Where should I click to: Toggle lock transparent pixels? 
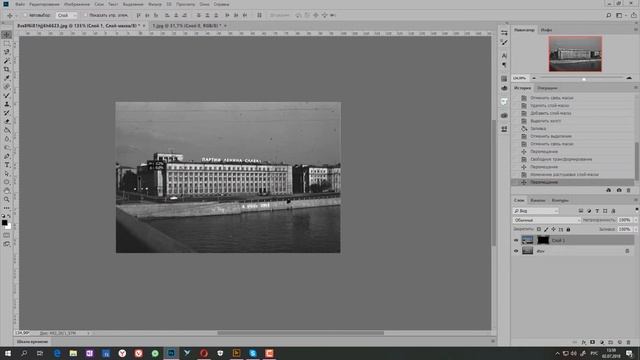539,229
